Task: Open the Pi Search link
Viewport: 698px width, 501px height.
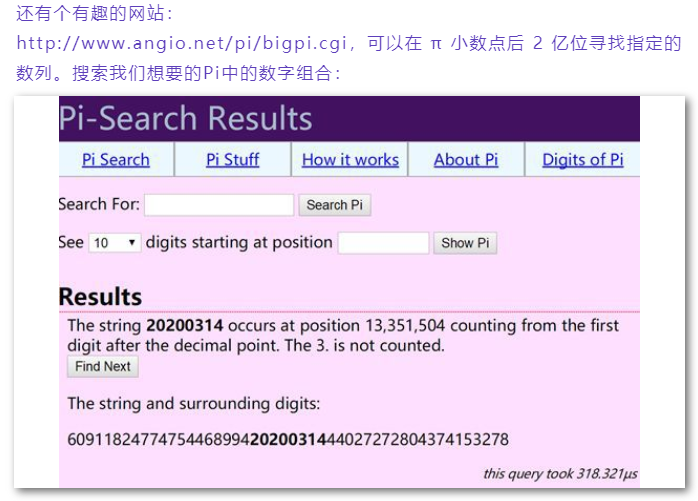Action: 116,159
